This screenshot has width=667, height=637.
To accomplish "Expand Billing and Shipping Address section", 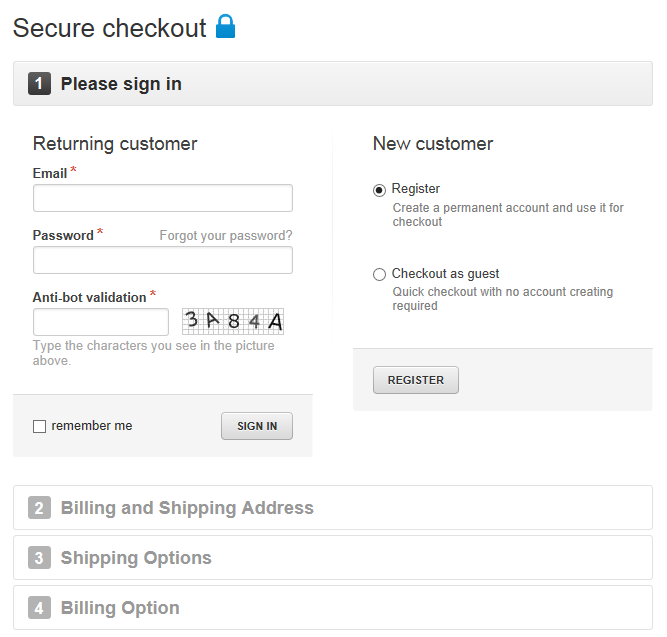I will [x=187, y=508].
